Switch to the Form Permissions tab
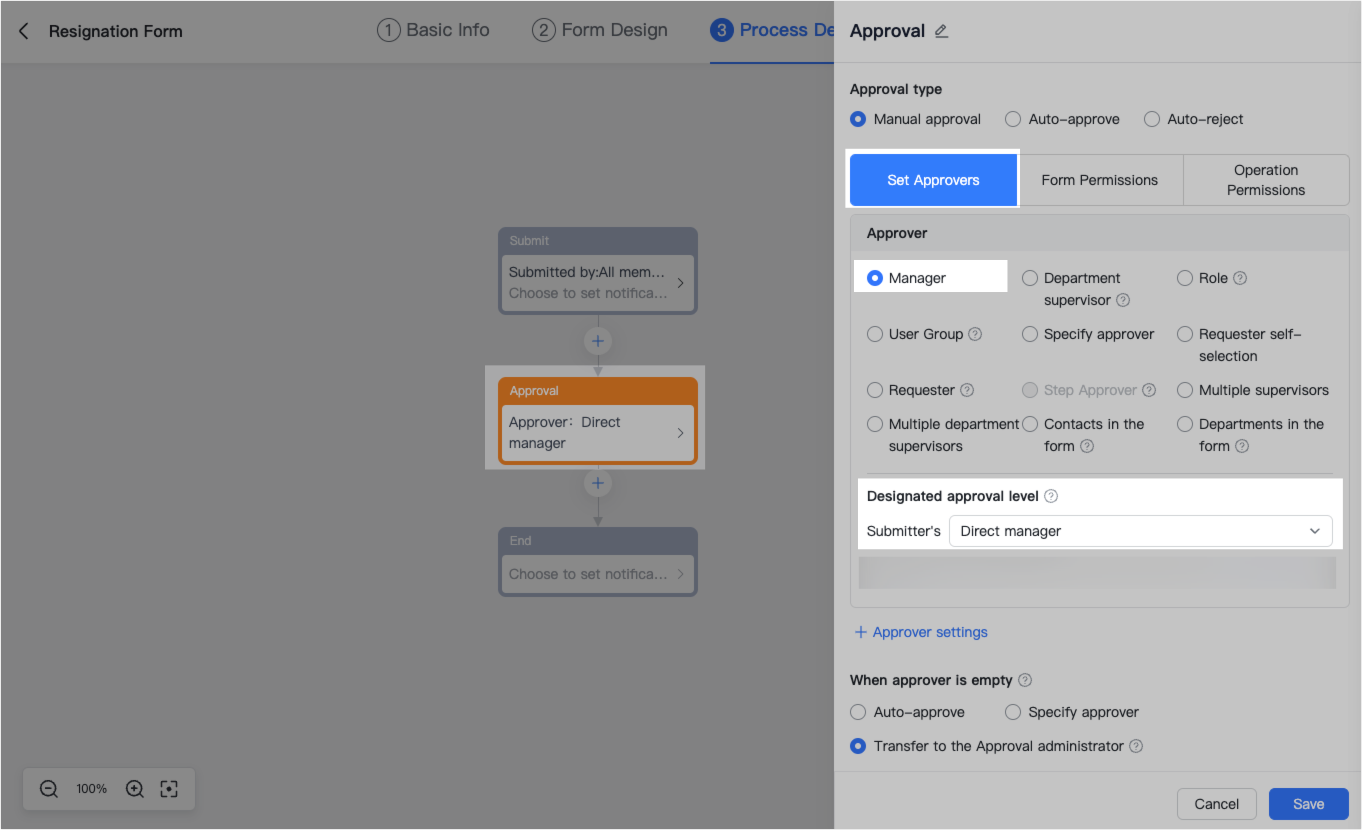1362x830 pixels. (x=1100, y=180)
